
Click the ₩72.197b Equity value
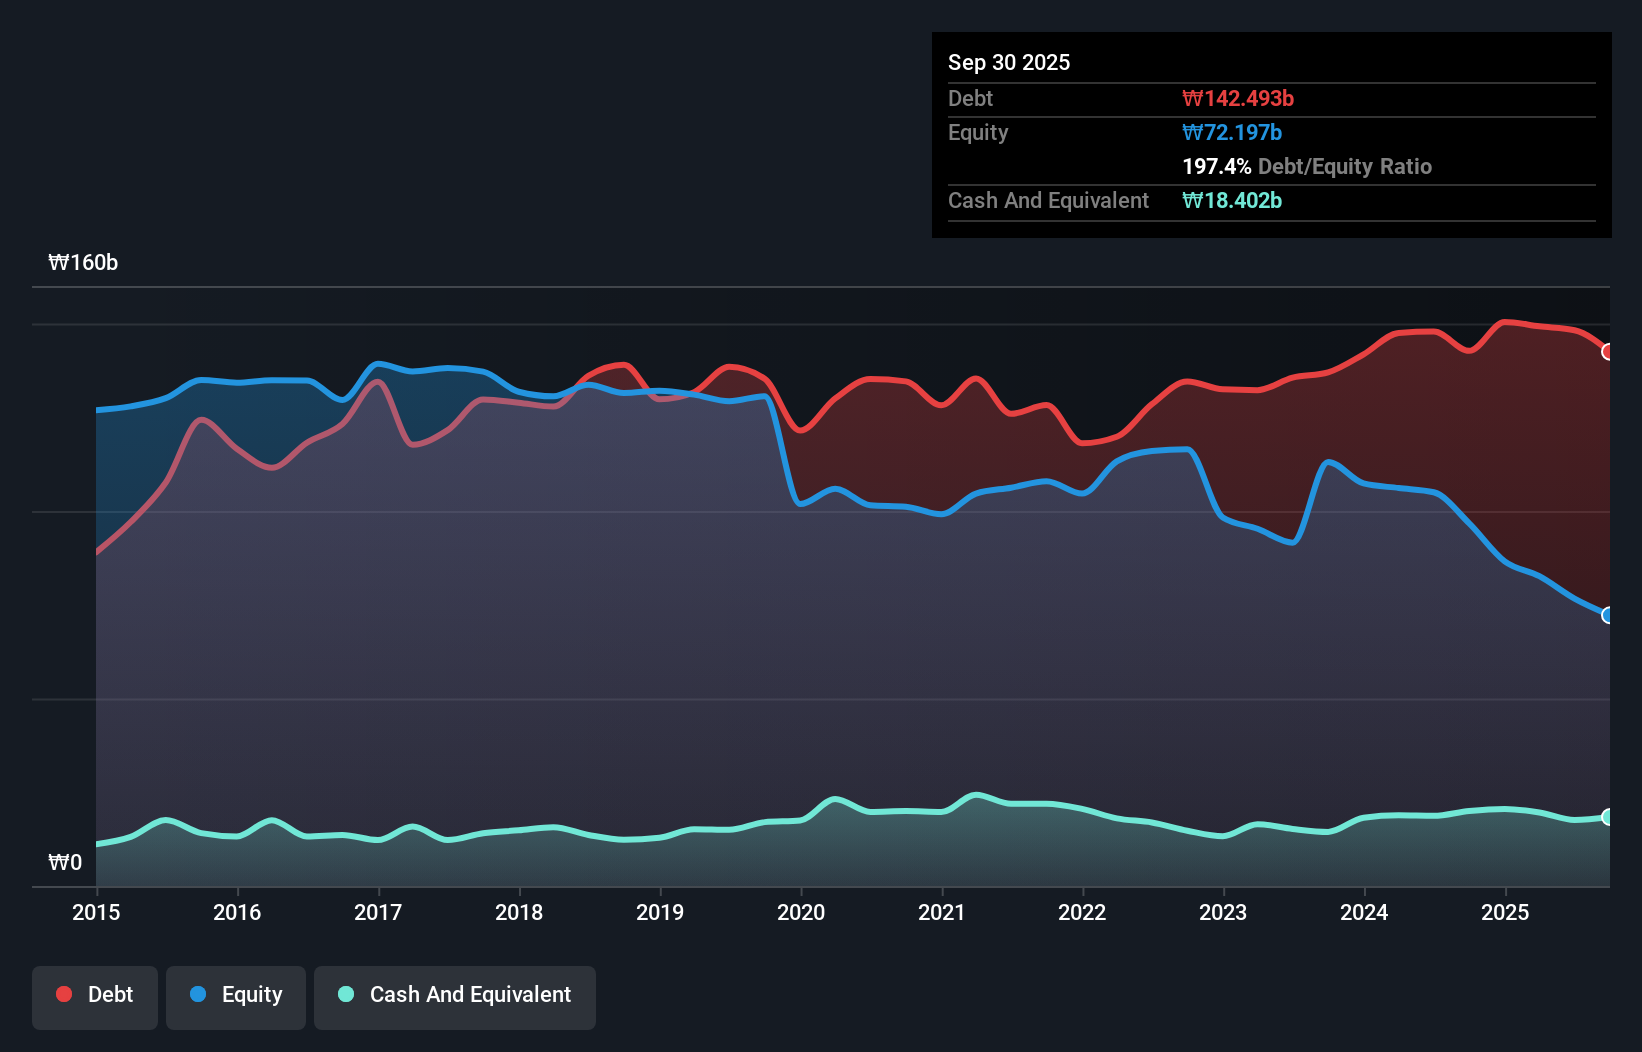point(1231,132)
